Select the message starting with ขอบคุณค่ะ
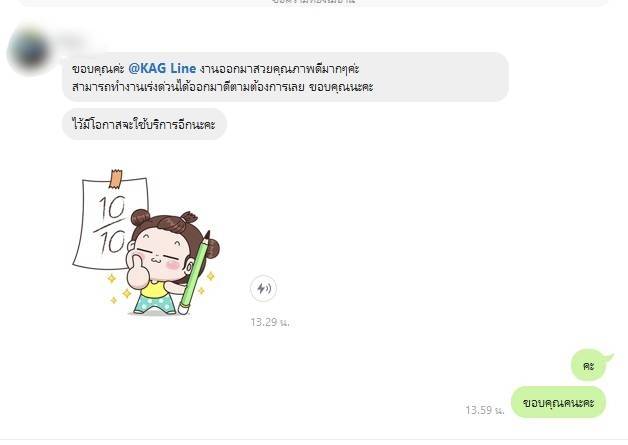The height and width of the screenshot is (445, 628). [285, 77]
